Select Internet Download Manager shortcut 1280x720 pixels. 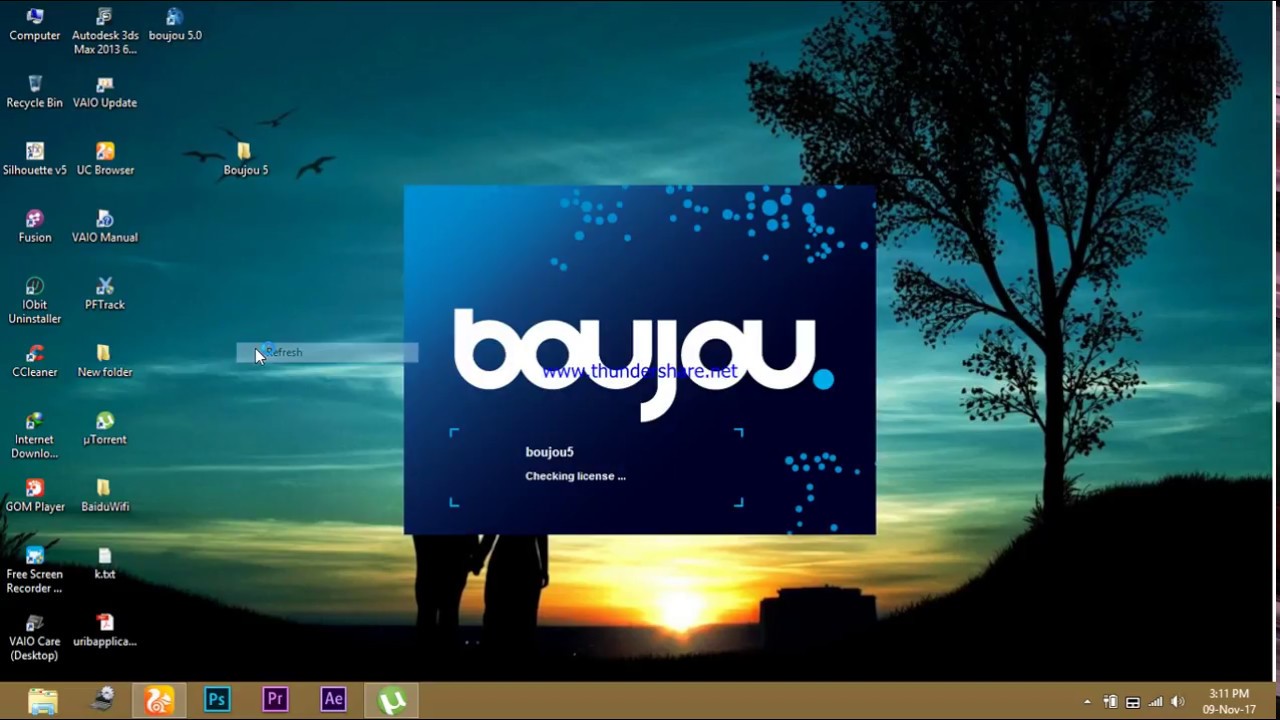coord(35,435)
